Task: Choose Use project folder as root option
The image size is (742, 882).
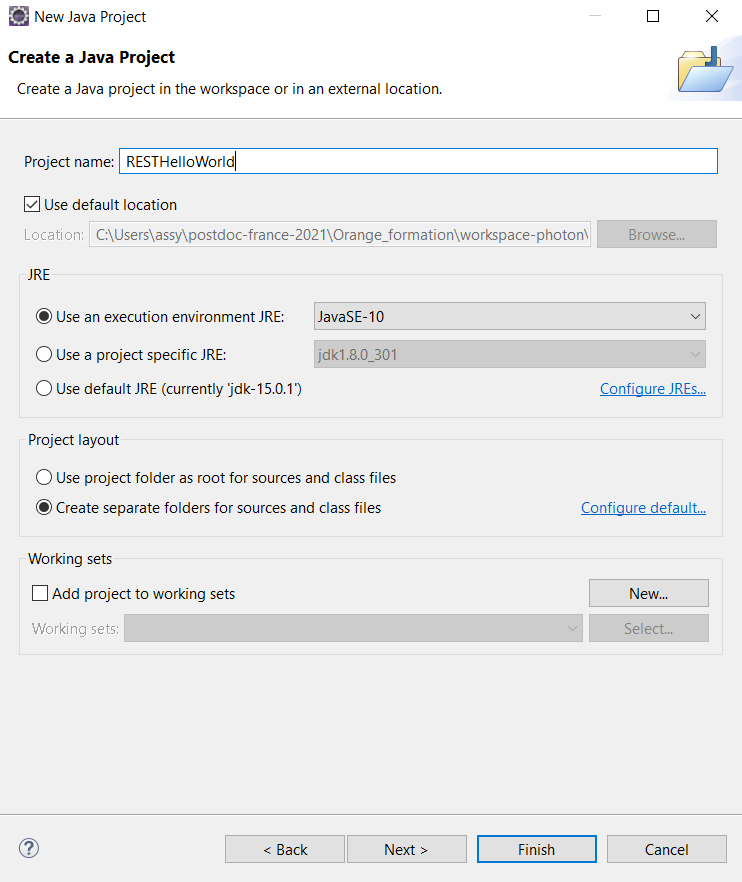Action: [x=44, y=478]
